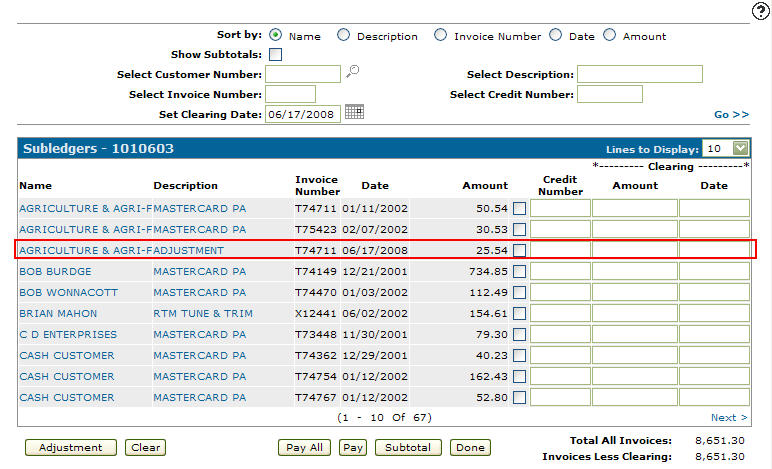This screenshot has width=772, height=469.
Task: Select the Description sort radio button
Action: pyautogui.click(x=344, y=35)
